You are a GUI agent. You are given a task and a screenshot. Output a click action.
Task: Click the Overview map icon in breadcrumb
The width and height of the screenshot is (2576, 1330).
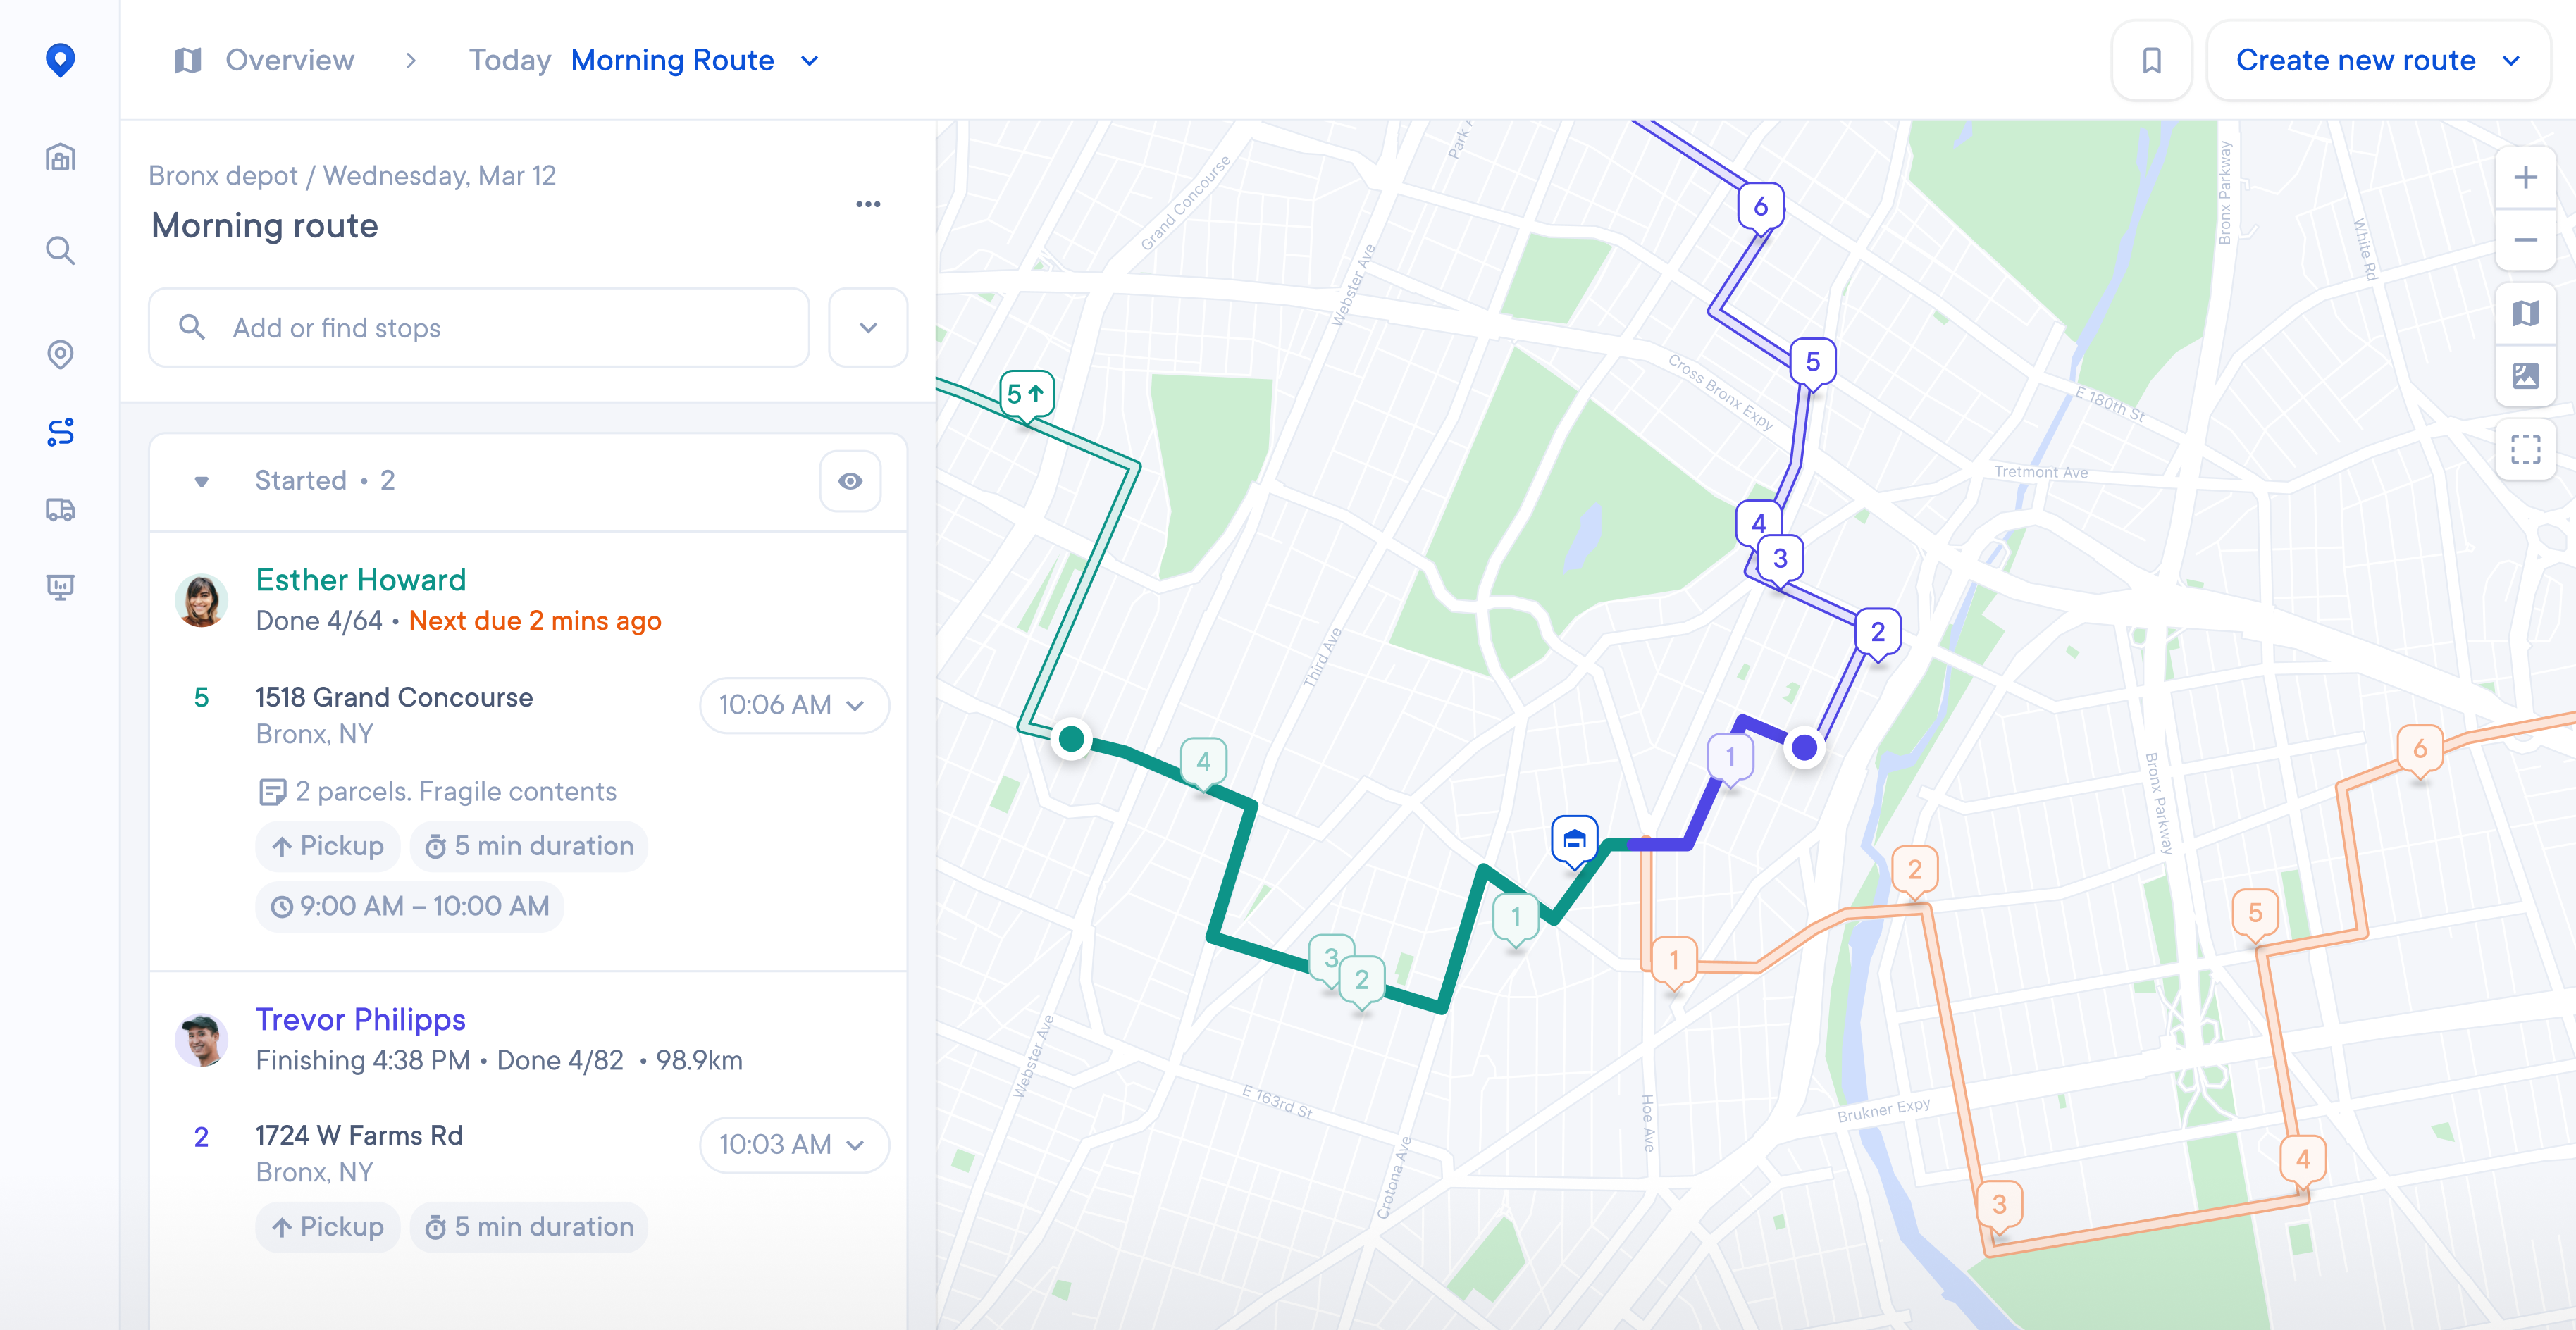[x=187, y=60]
